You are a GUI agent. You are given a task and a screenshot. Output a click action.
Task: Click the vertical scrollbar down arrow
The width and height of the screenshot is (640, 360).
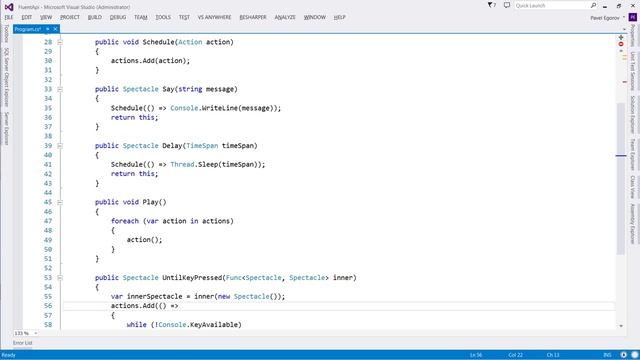point(621,326)
